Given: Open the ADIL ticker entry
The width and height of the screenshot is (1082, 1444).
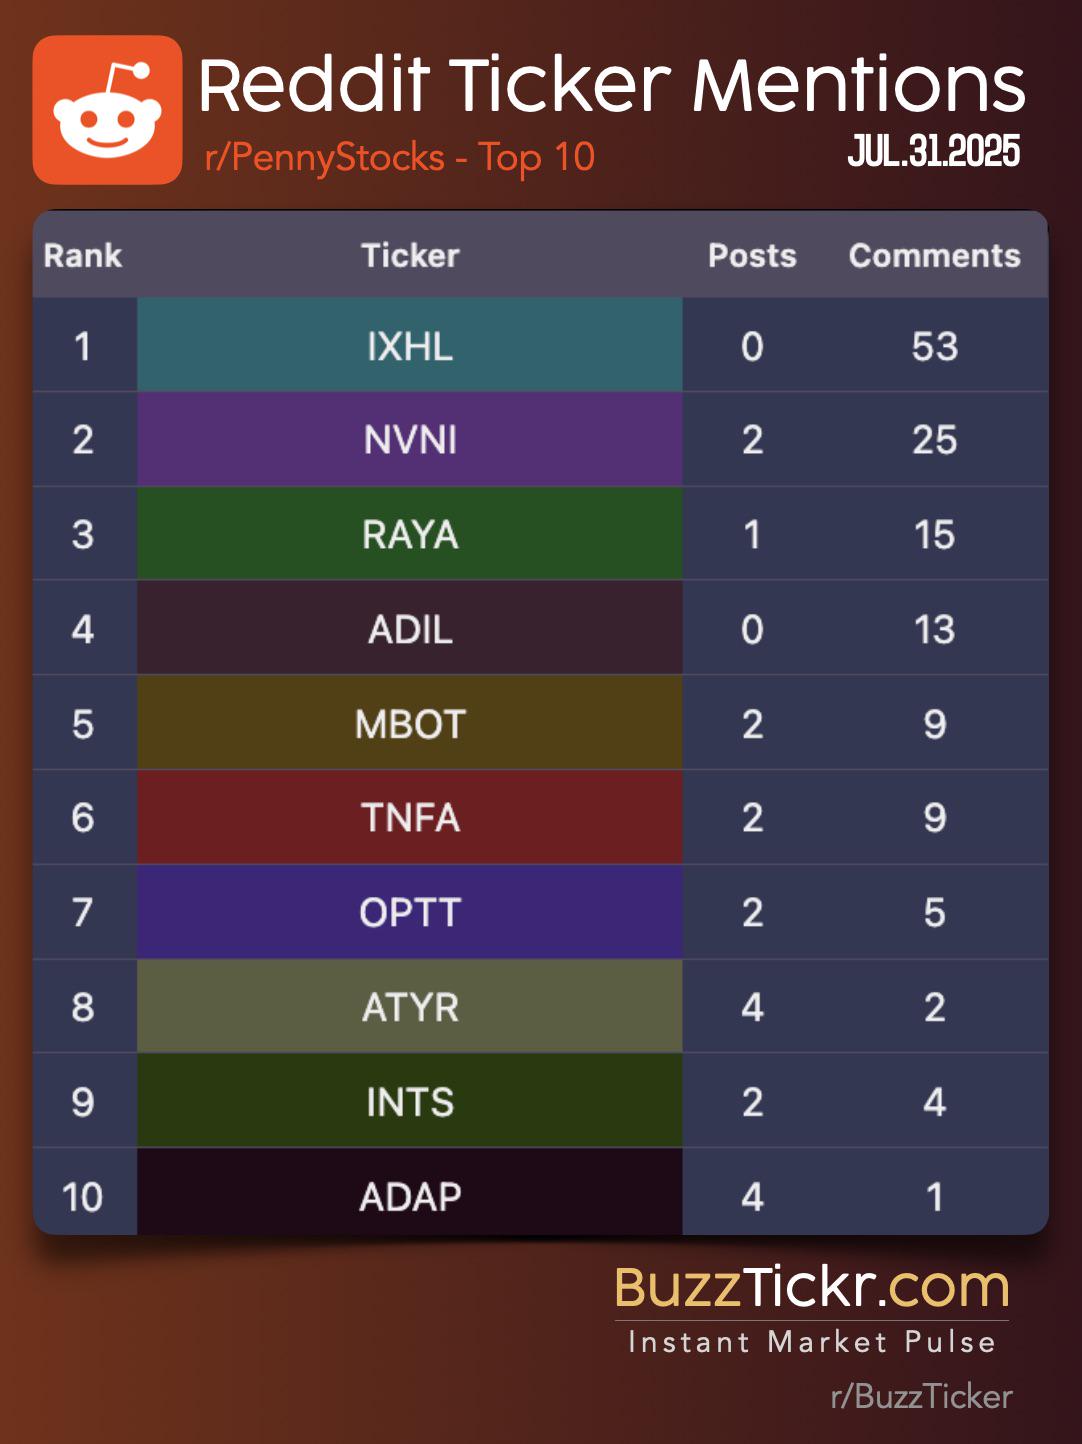Looking at the screenshot, I should coord(410,629).
